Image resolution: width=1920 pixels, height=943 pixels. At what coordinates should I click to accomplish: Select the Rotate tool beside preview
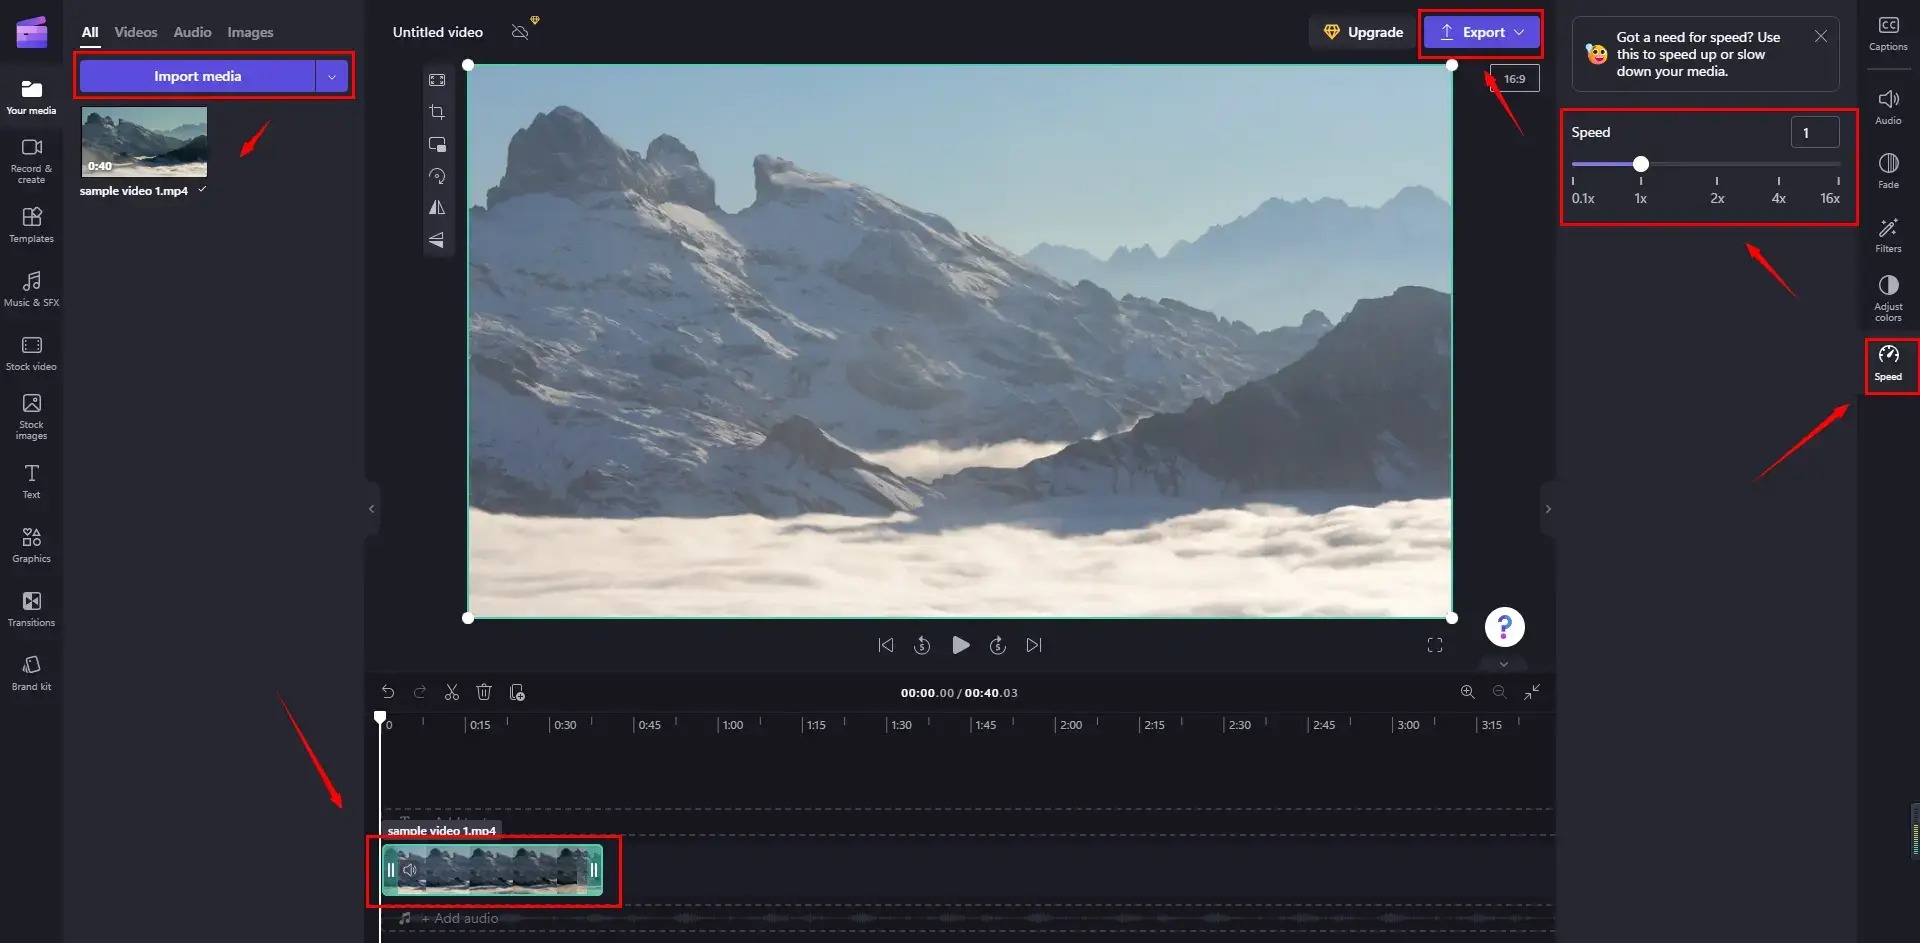pyautogui.click(x=437, y=176)
